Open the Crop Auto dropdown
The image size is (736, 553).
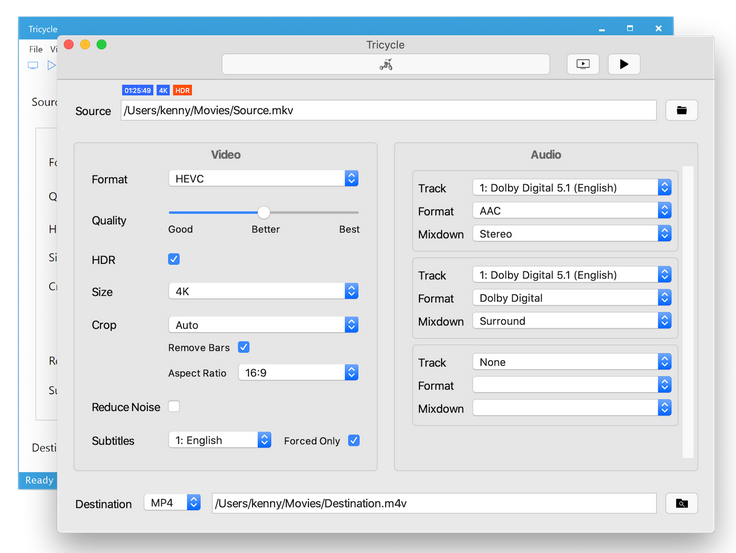263,324
